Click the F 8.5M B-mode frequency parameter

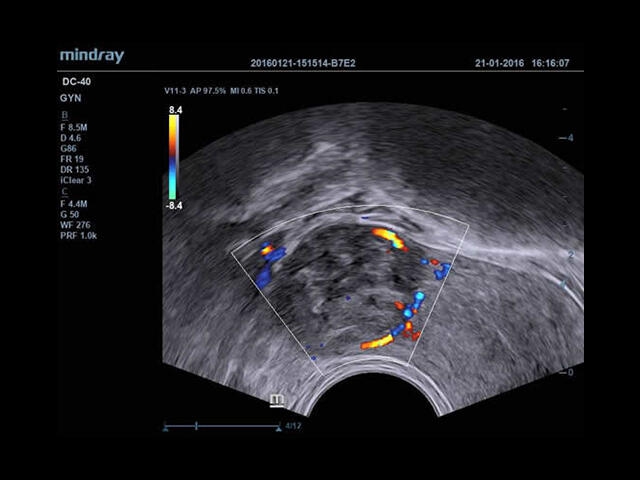point(79,127)
